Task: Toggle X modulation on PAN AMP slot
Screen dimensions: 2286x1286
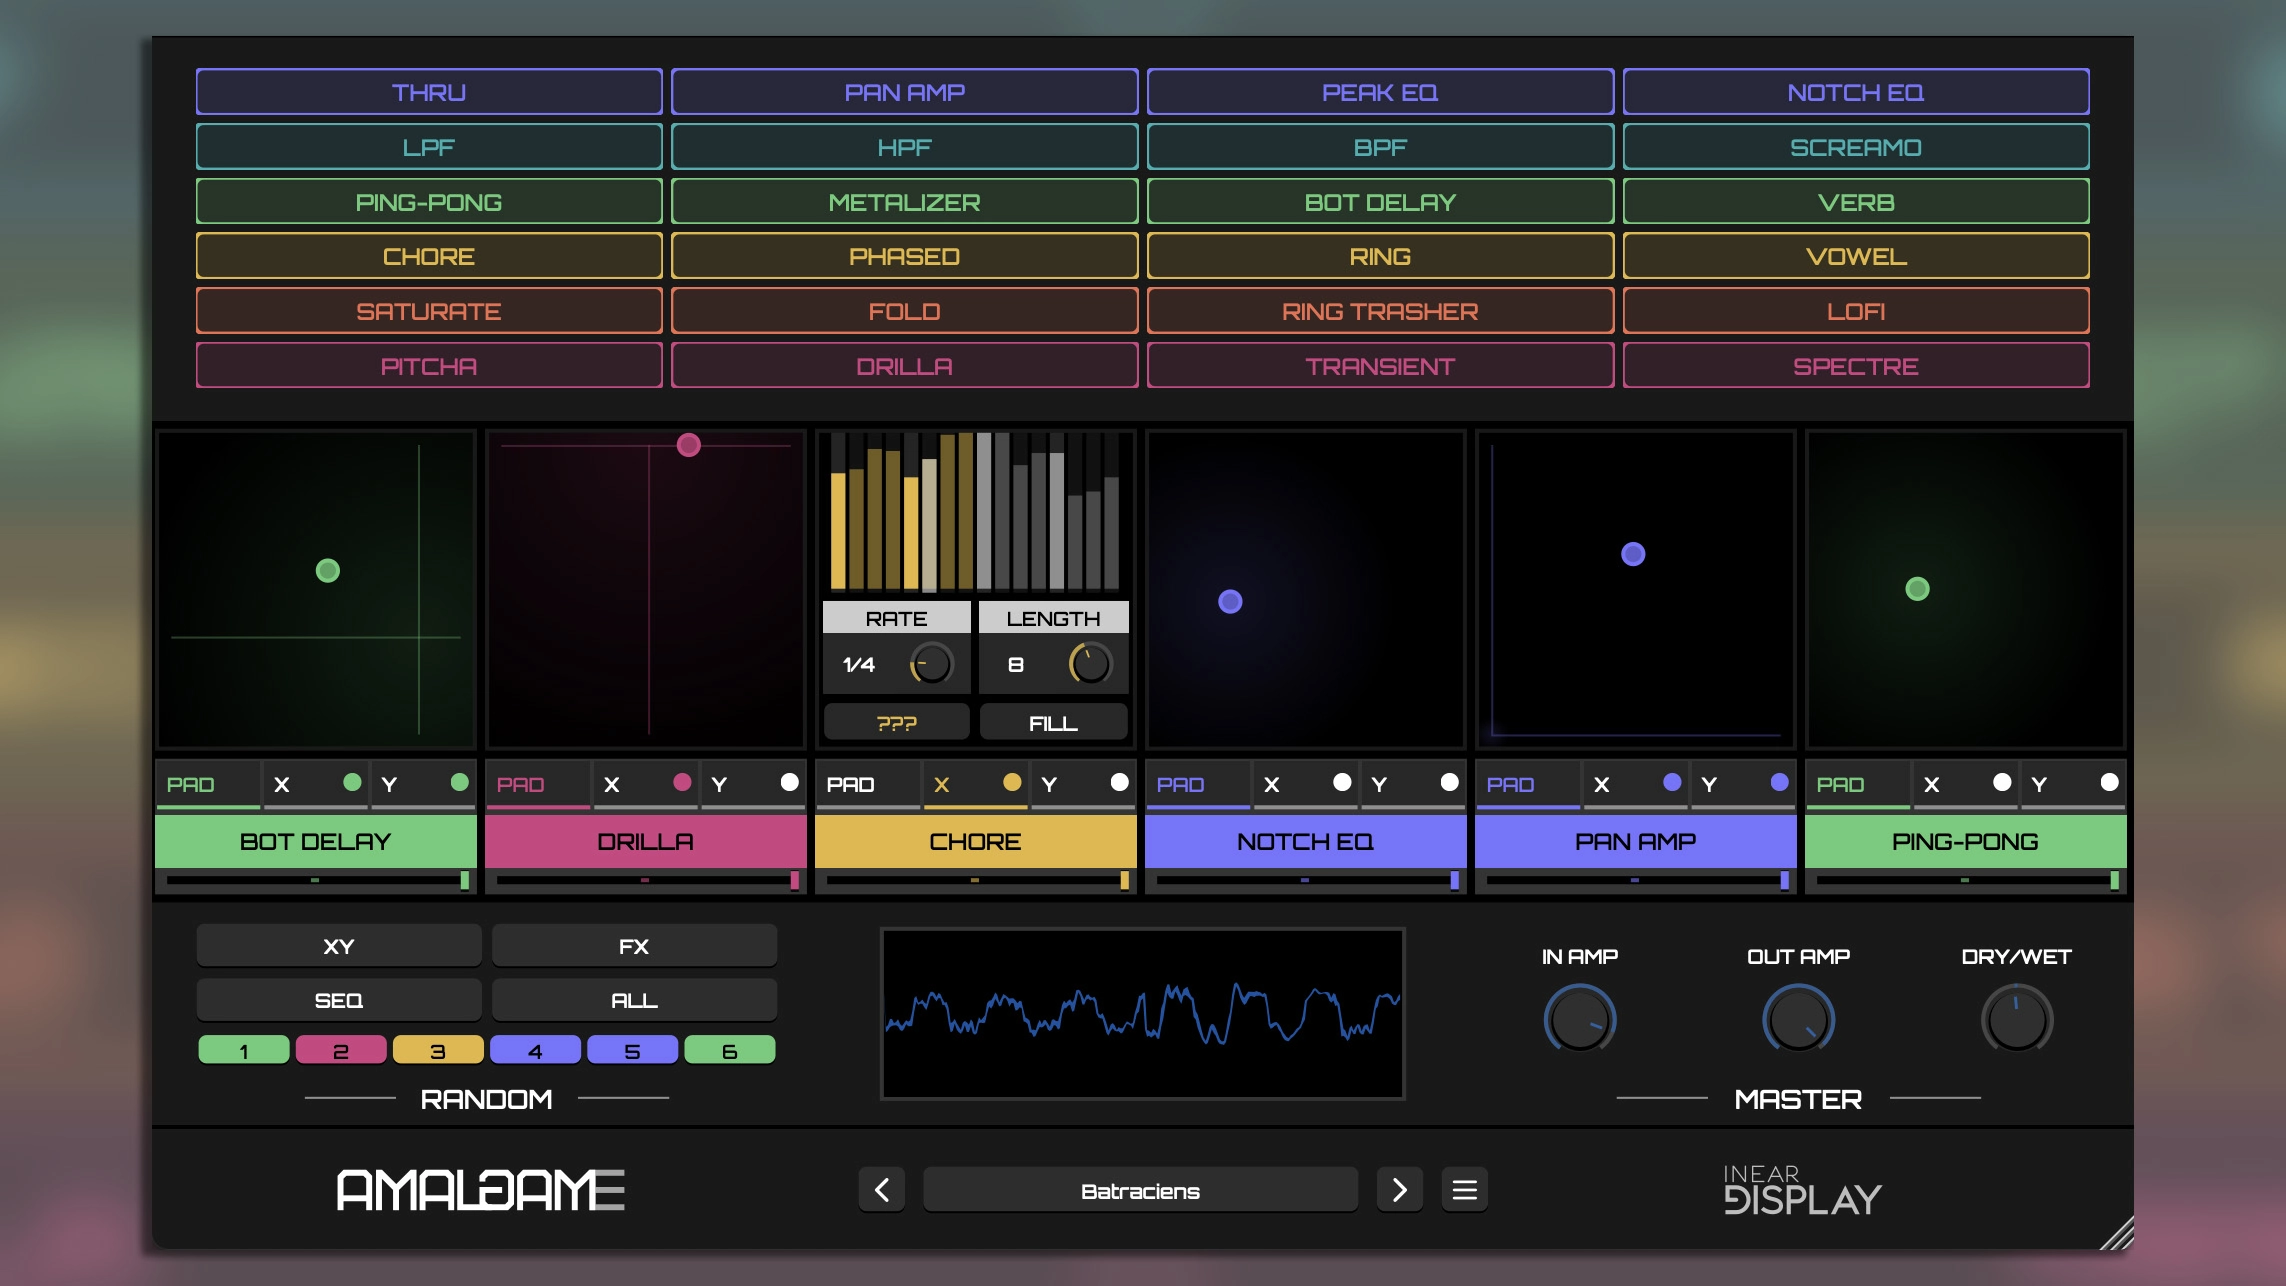Action: (1636, 784)
